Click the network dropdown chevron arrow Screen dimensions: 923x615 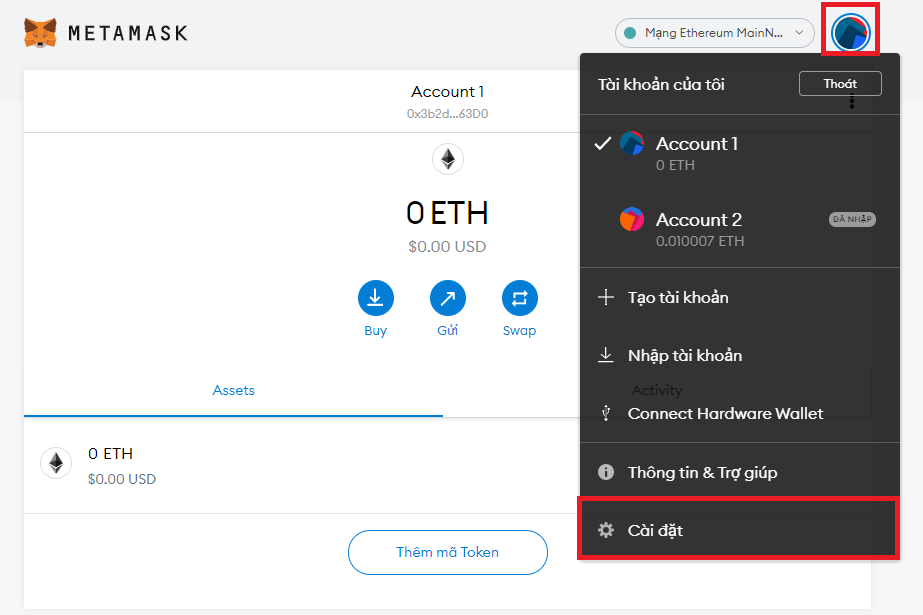799,32
